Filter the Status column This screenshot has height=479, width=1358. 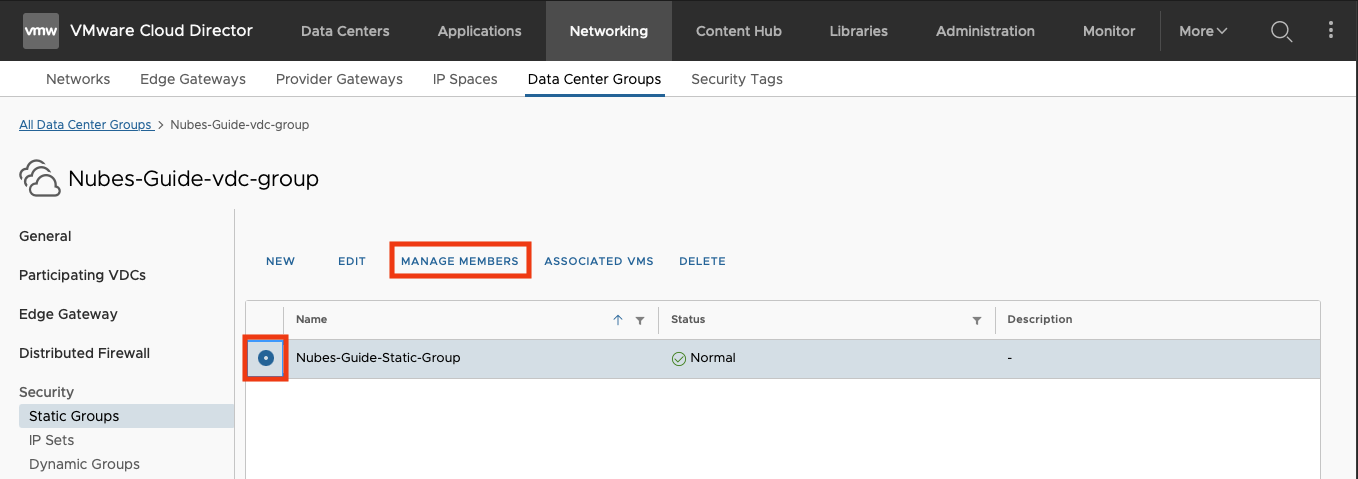(977, 320)
